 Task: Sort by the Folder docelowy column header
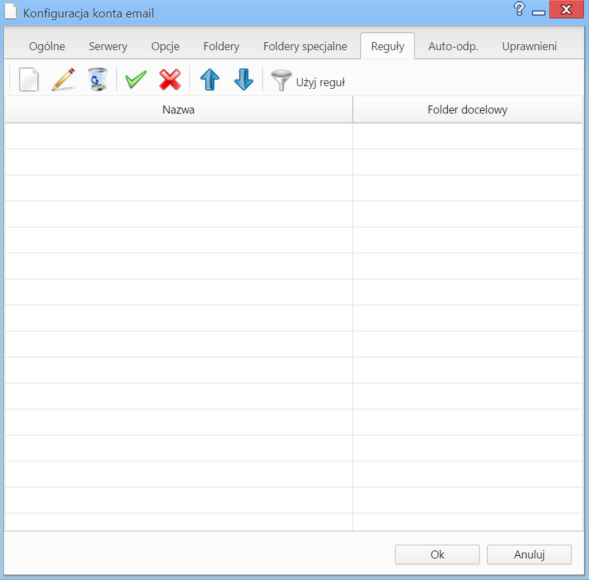click(467, 110)
